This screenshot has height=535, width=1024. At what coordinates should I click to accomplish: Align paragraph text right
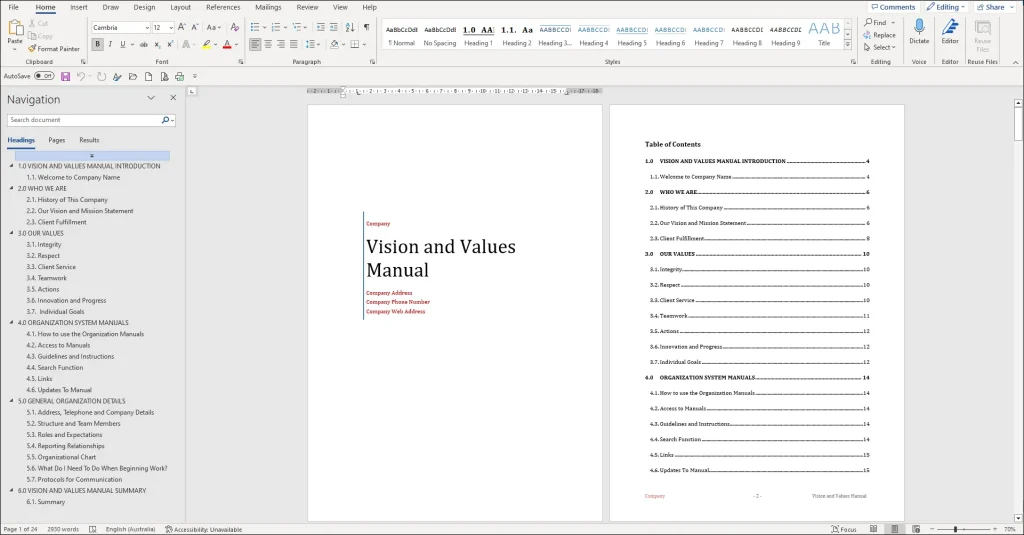[281, 44]
